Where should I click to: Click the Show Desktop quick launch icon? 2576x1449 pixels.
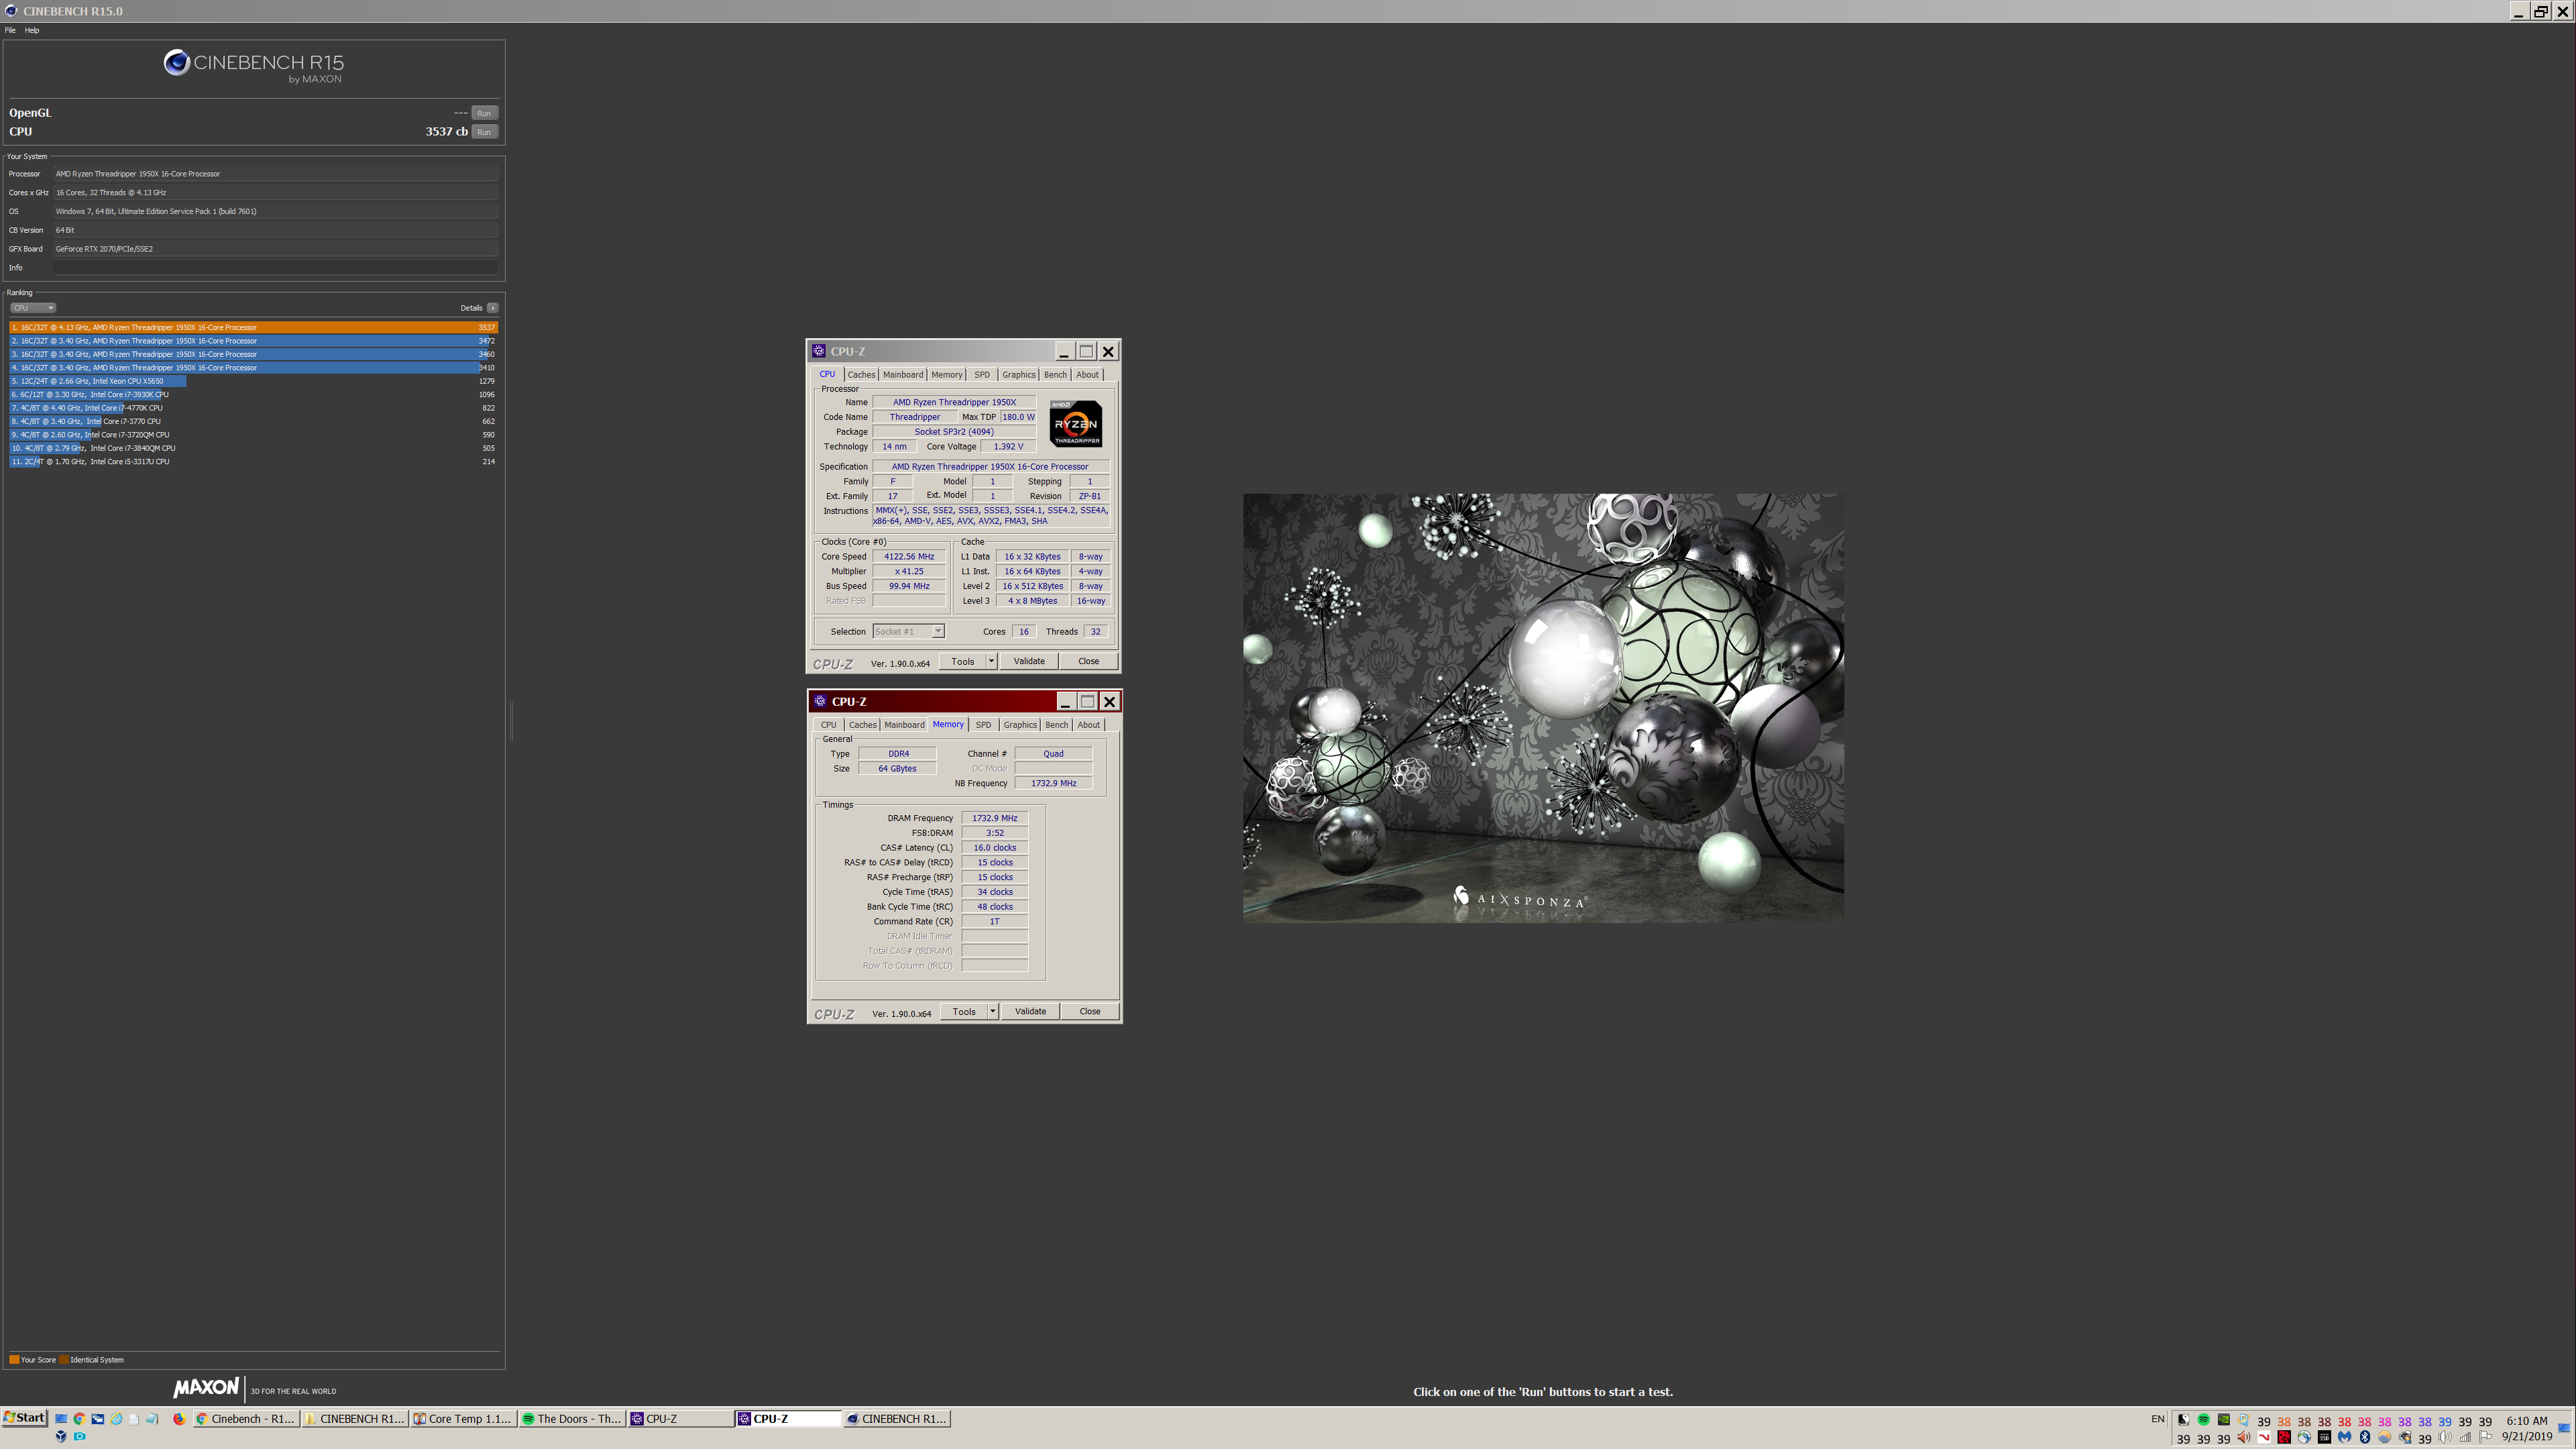tap(61, 1419)
